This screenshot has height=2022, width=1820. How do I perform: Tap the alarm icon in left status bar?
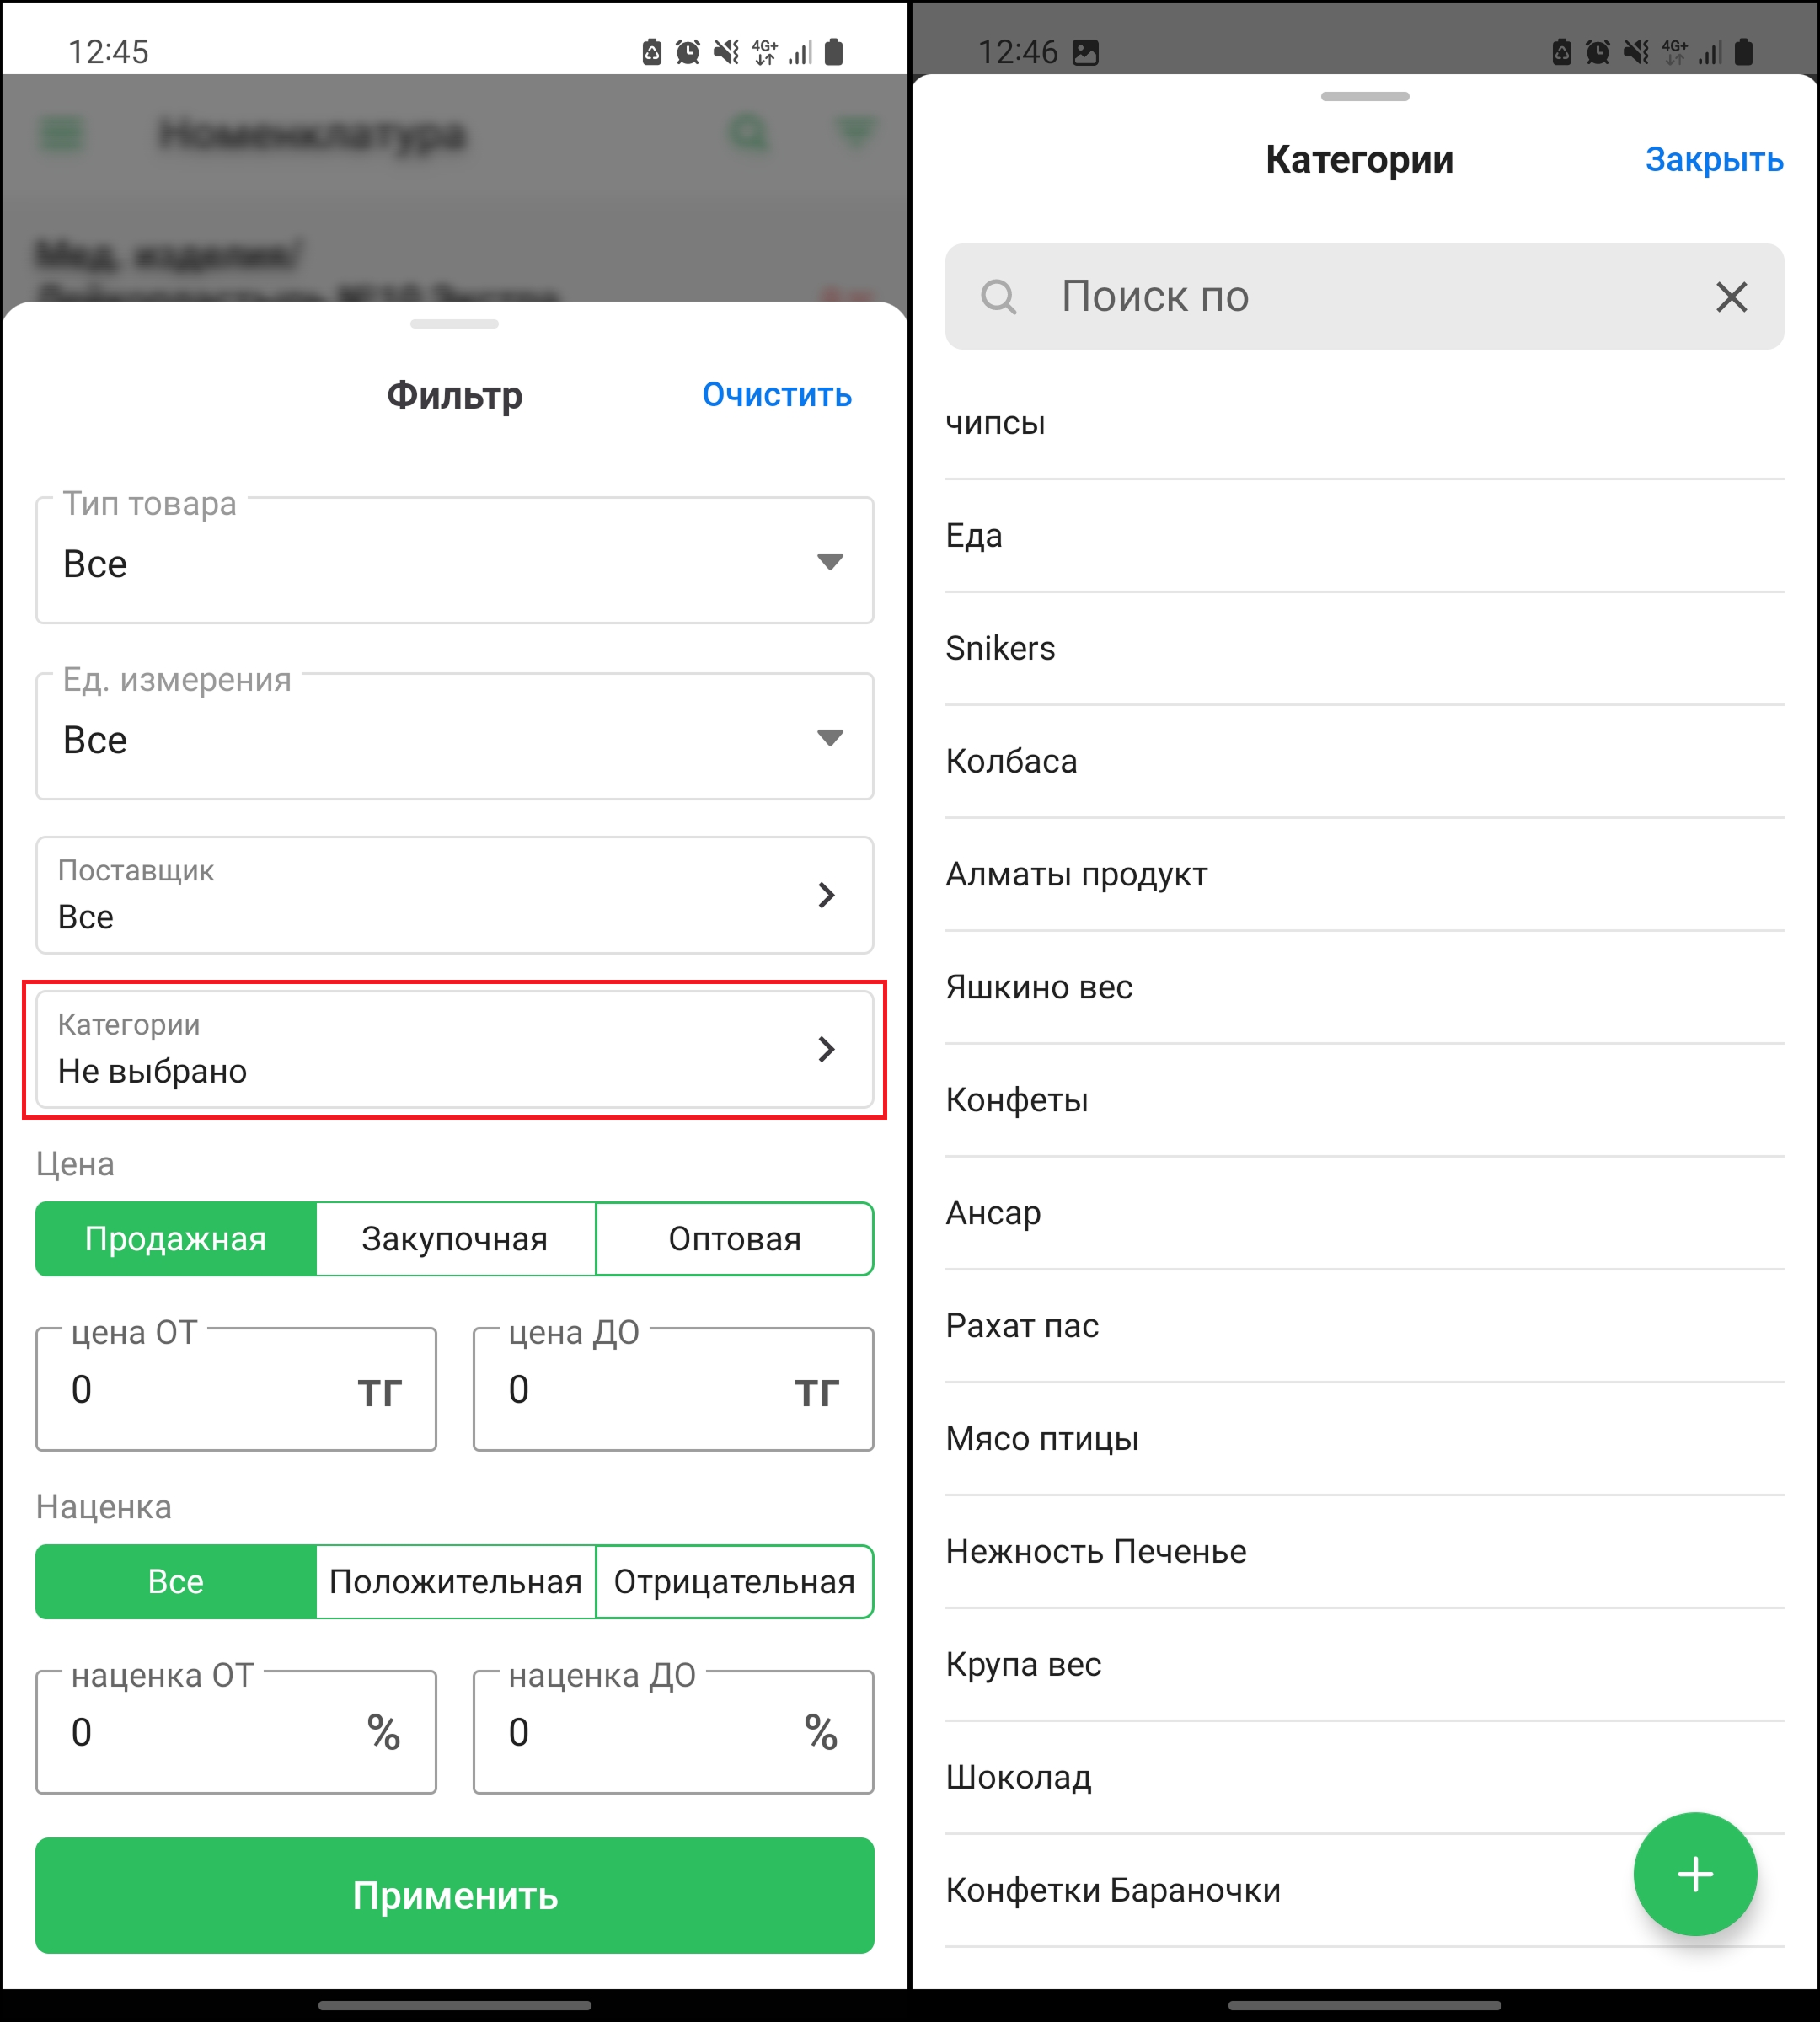coord(687,52)
